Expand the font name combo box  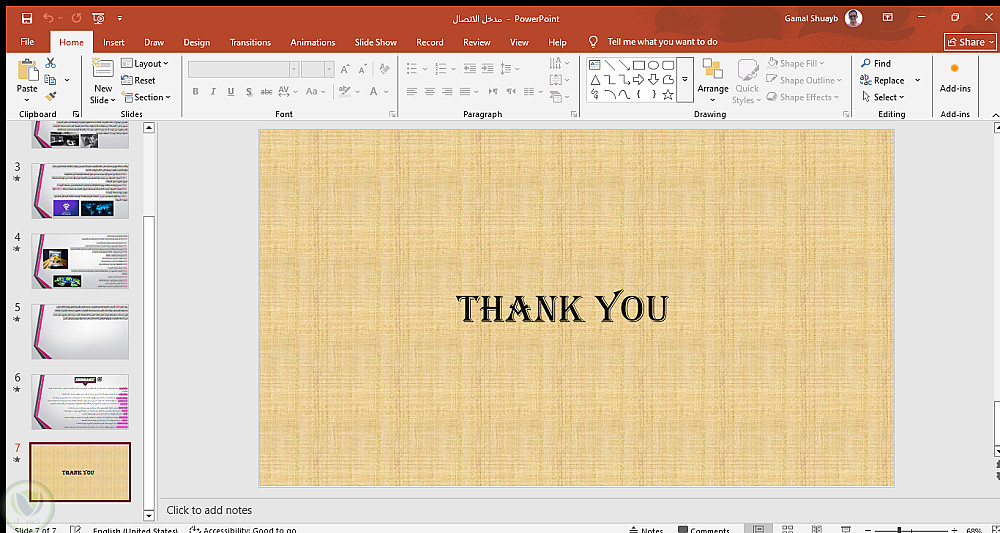pos(294,69)
